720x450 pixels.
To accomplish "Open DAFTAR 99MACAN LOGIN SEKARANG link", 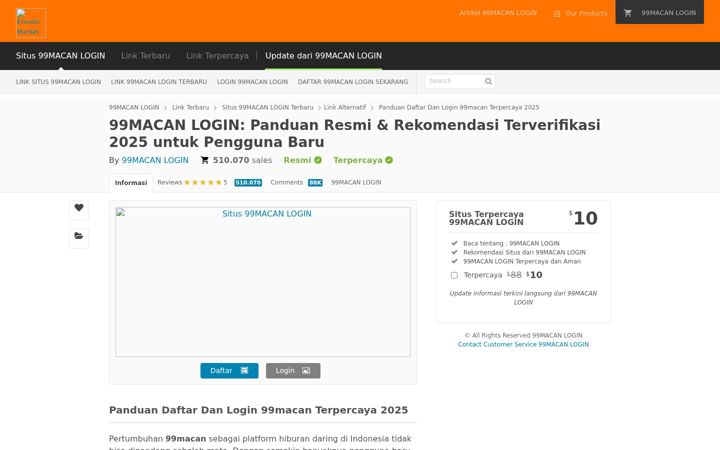I will click(353, 82).
